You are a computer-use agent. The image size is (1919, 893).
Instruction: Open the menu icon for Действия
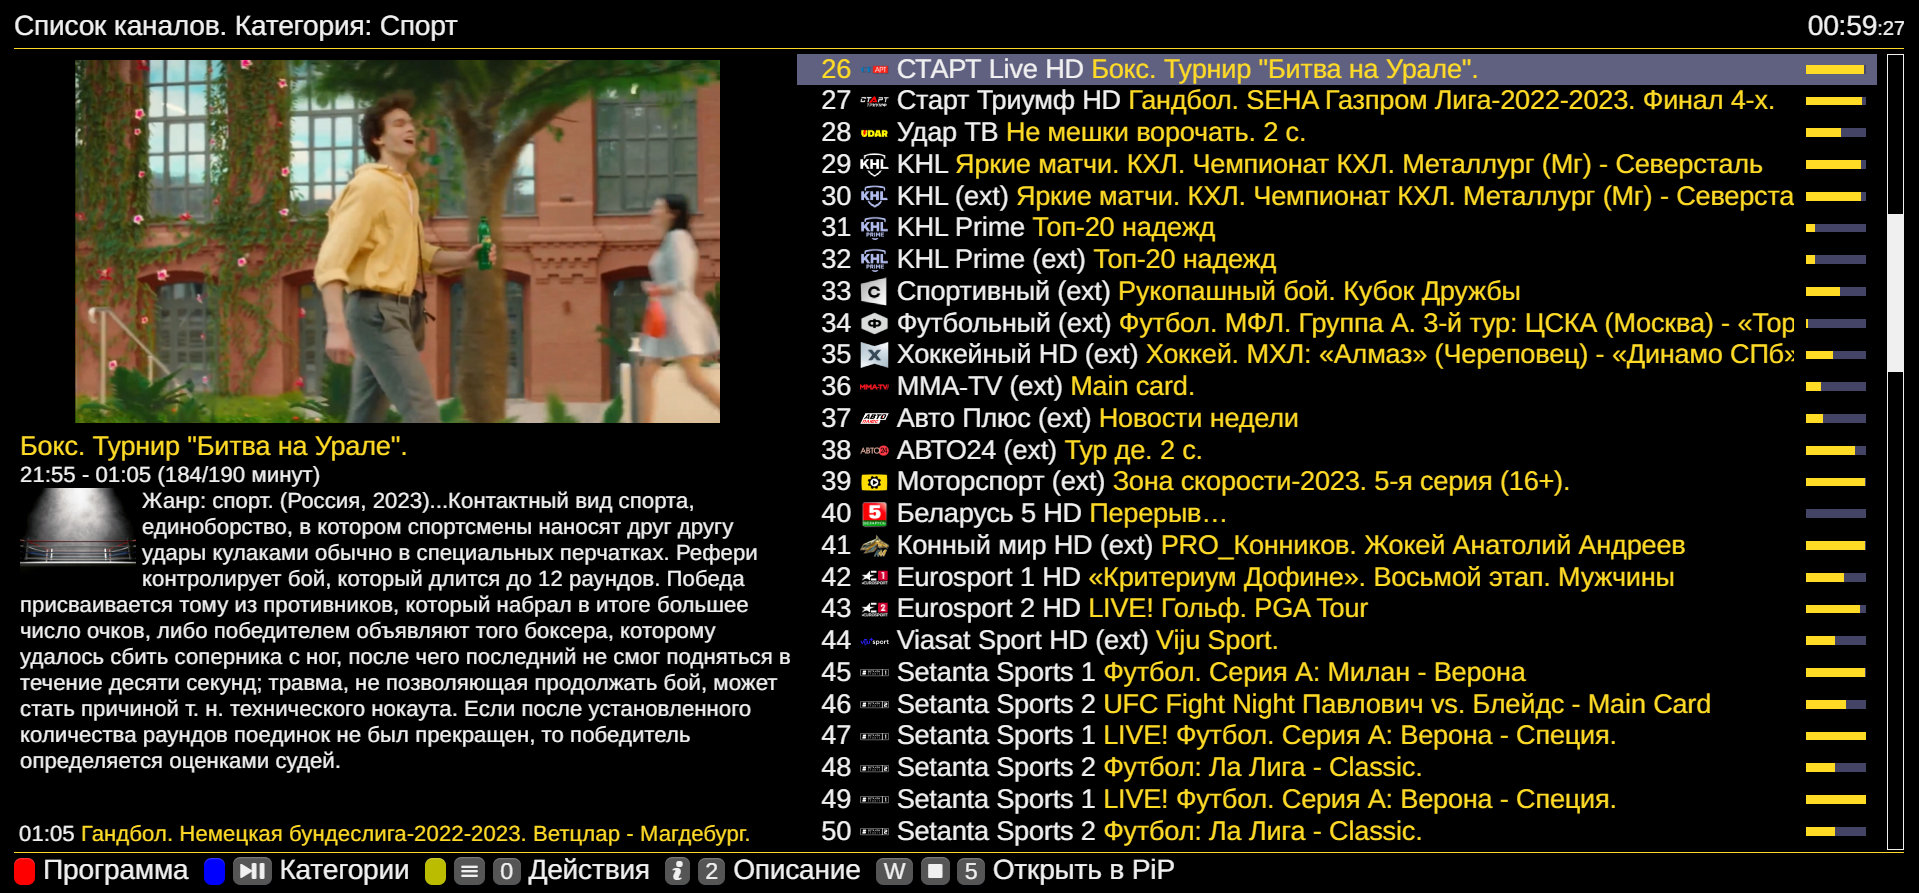[471, 871]
